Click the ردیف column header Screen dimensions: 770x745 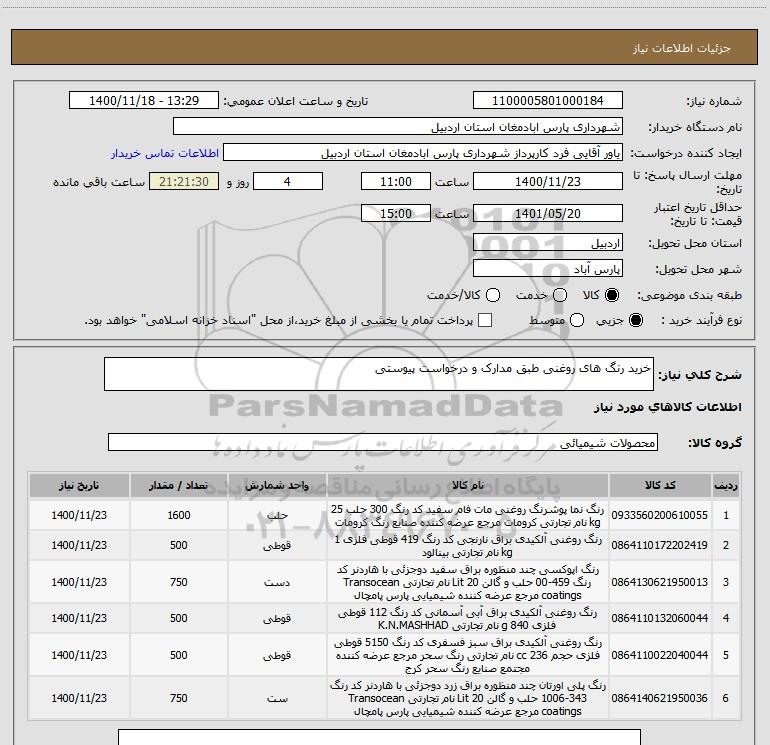726,486
